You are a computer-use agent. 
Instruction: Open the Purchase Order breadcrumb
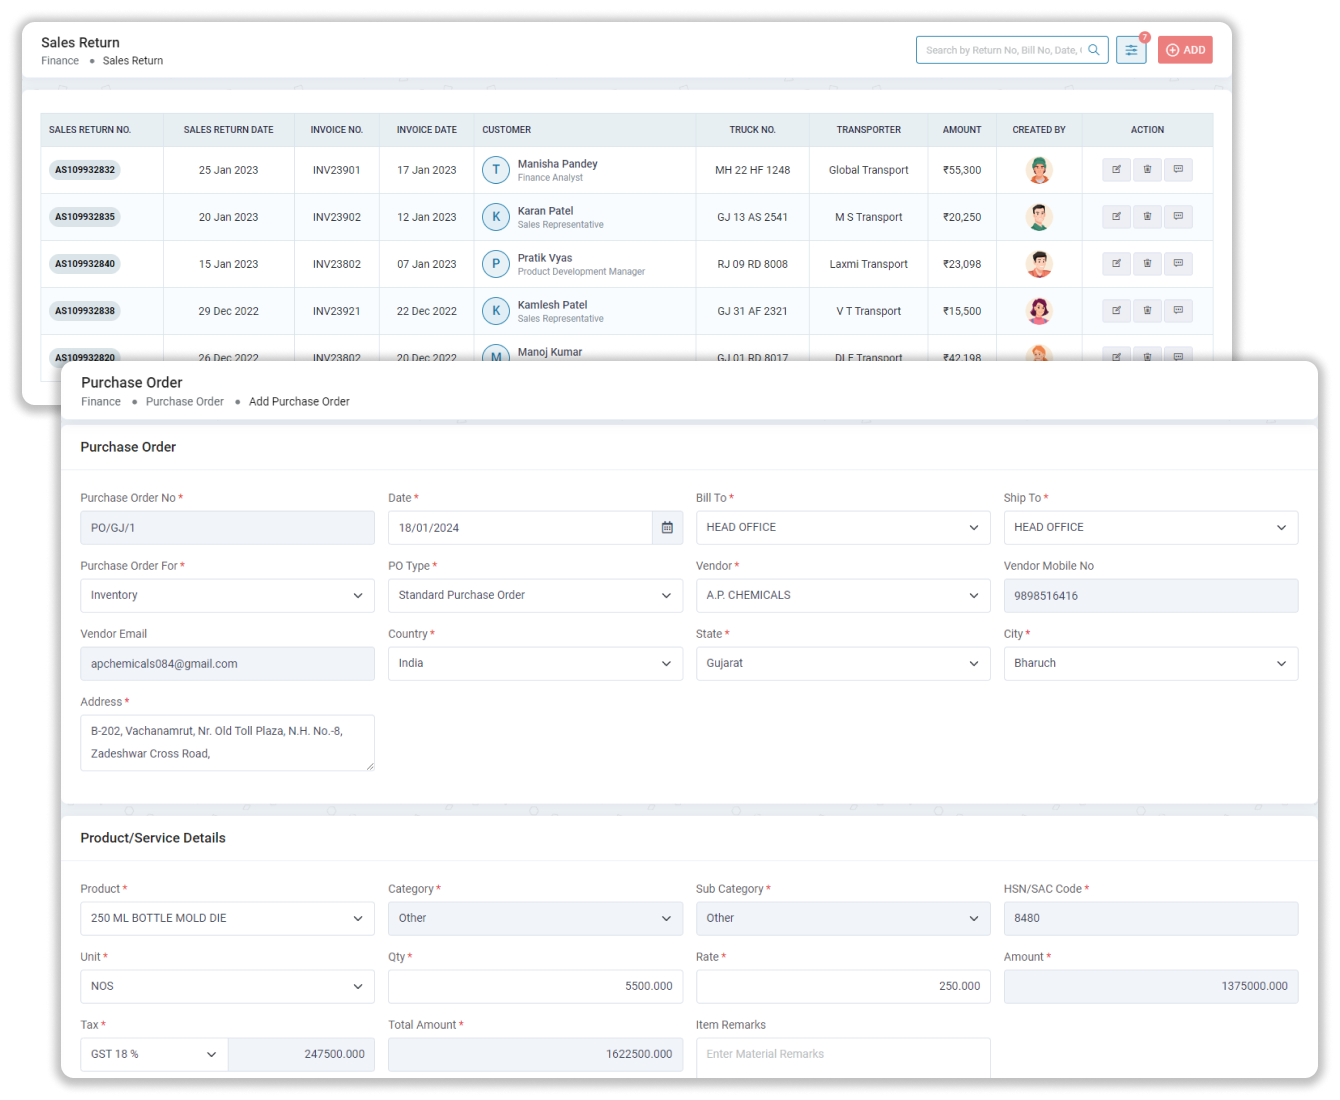click(x=184, y=401)
